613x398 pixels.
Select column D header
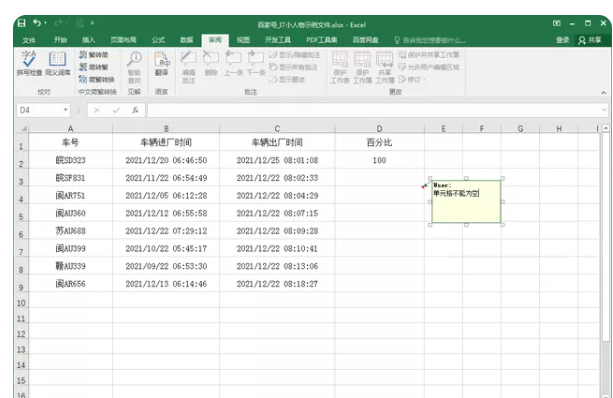pyautogui.click(x=379, y=128)
